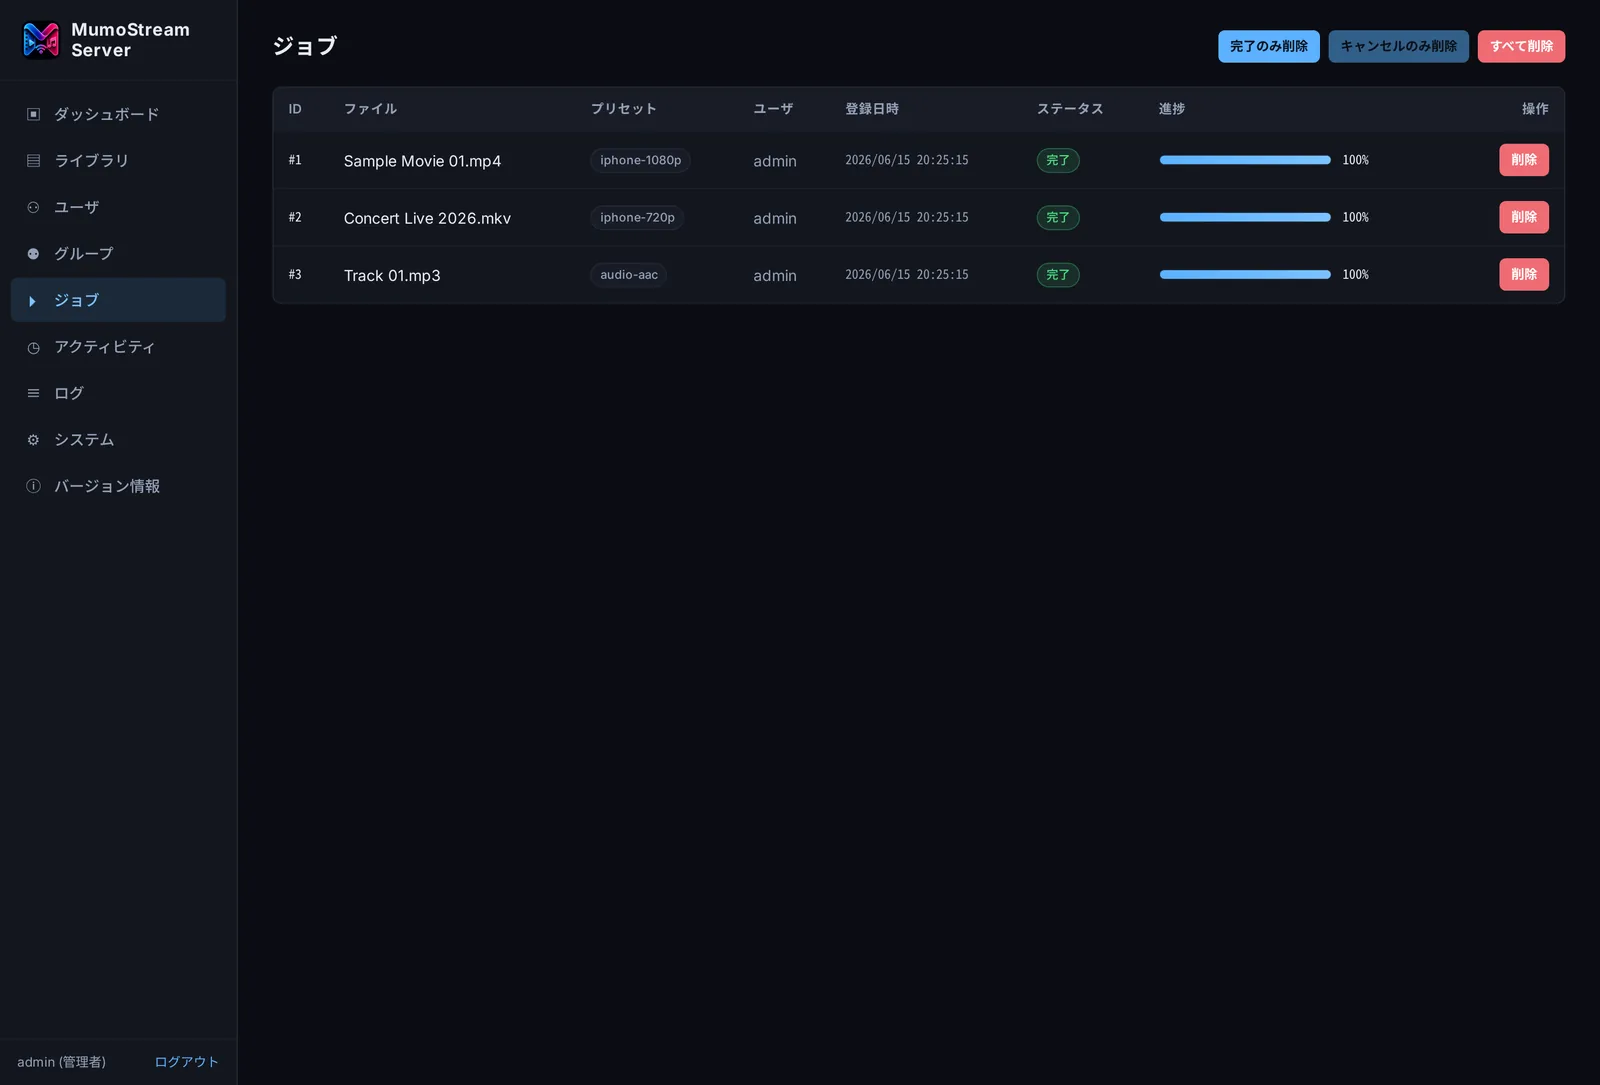Select the ライブラリ library icon

(x=33, y=160)
